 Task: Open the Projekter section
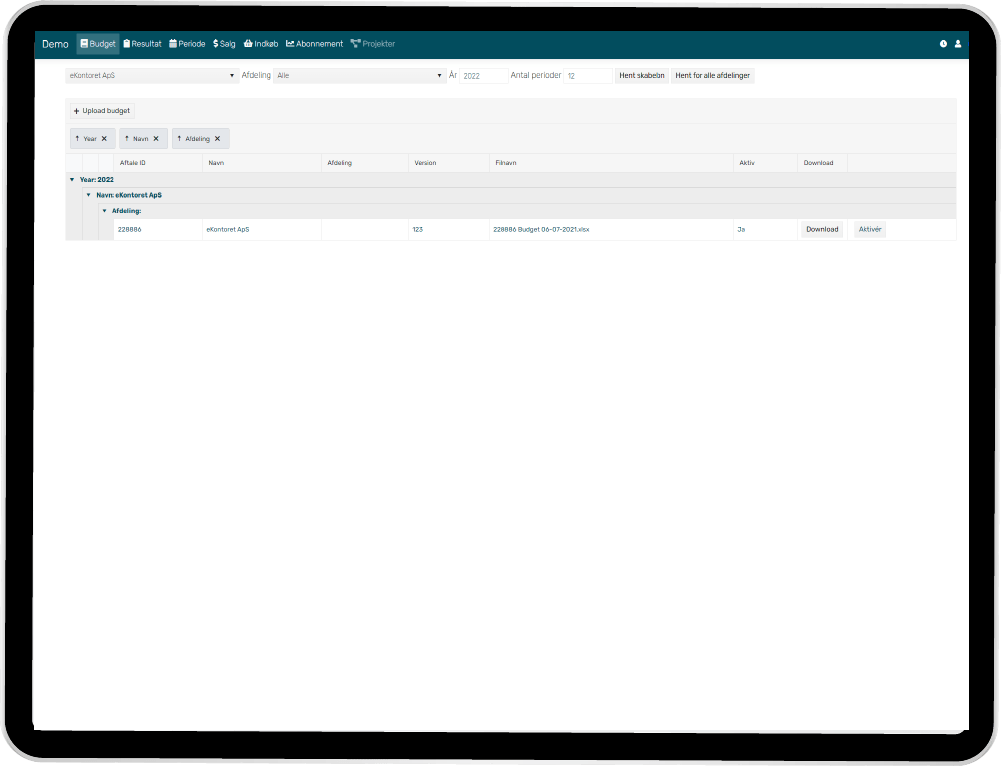373,44
